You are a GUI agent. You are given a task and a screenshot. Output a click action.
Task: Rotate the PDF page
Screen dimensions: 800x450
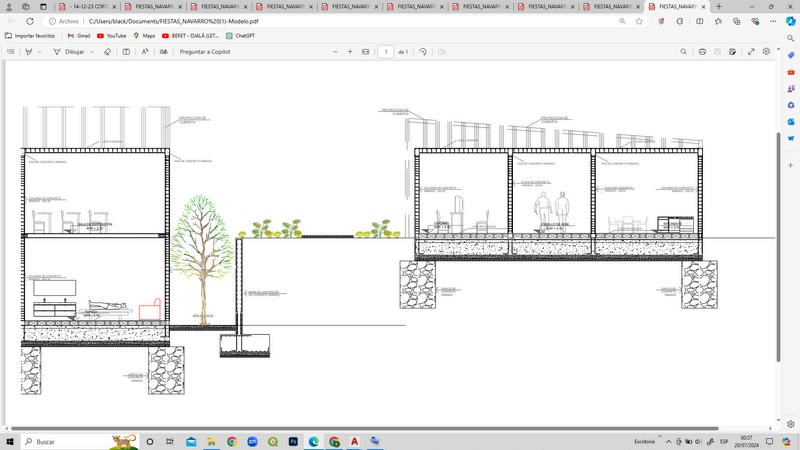click(x=422, y=52)
